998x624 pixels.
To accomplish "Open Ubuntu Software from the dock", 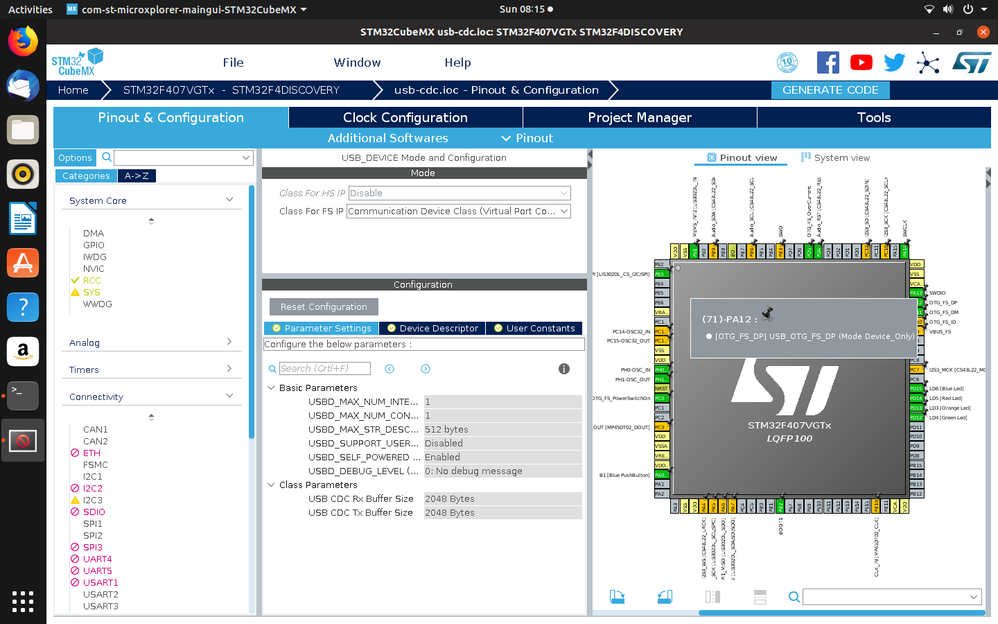I will [23, 263].
